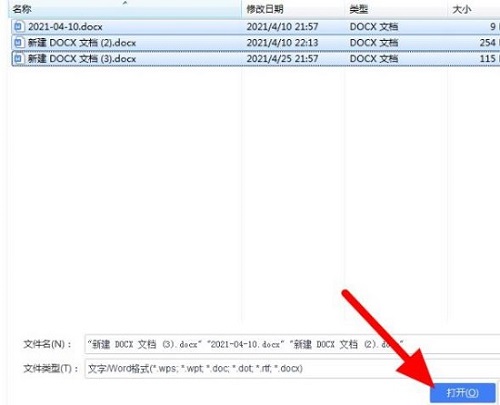Click the 2021-04-10.docx file icon
Viewport: 500px width, 405px height.
pyautogui.click(x=19, y=26)
